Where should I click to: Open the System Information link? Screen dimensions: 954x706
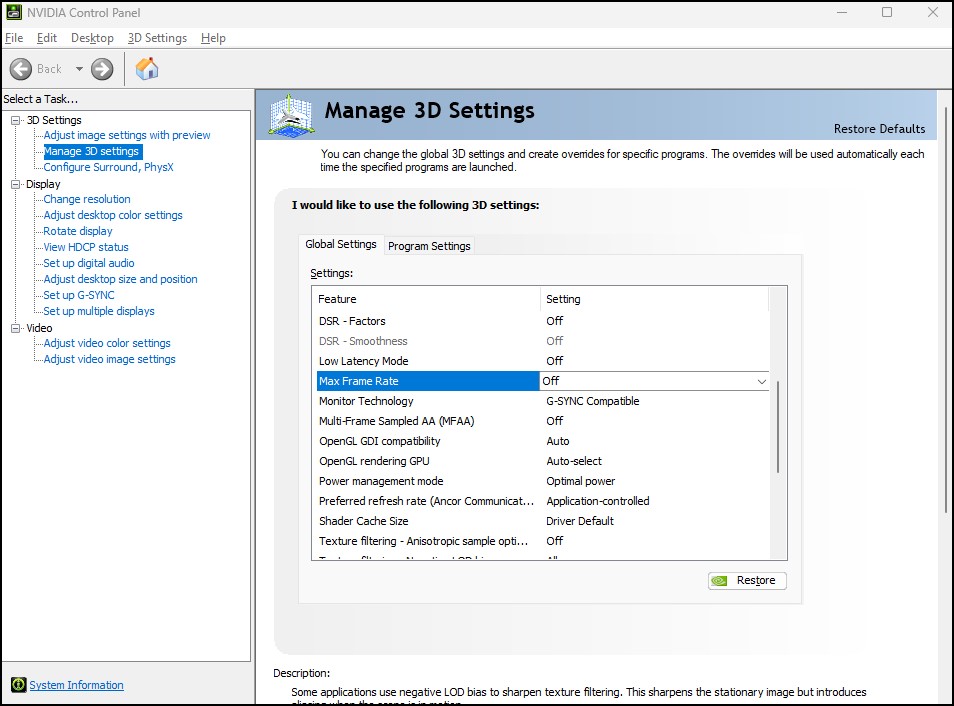point(76,685)
